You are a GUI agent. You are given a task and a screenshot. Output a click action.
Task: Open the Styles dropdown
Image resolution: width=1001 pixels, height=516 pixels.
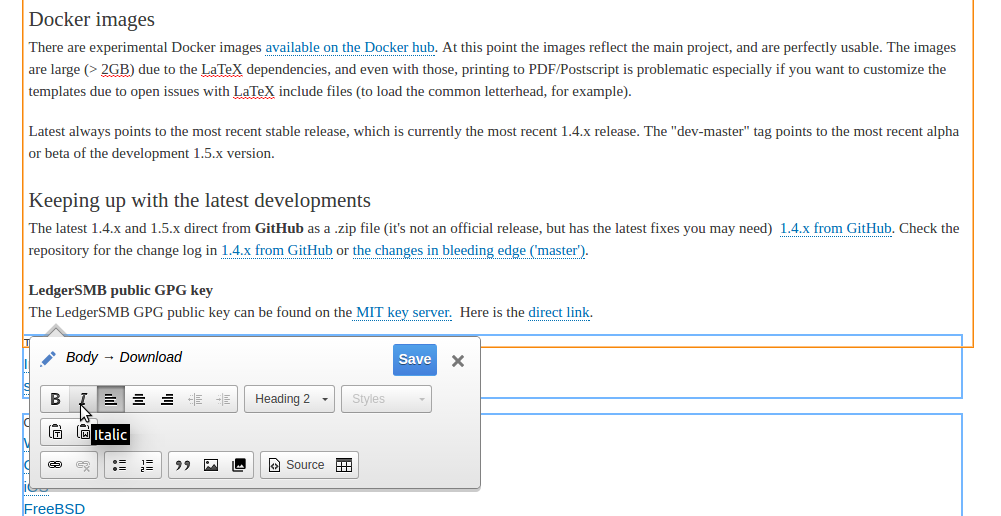point(386,399)
